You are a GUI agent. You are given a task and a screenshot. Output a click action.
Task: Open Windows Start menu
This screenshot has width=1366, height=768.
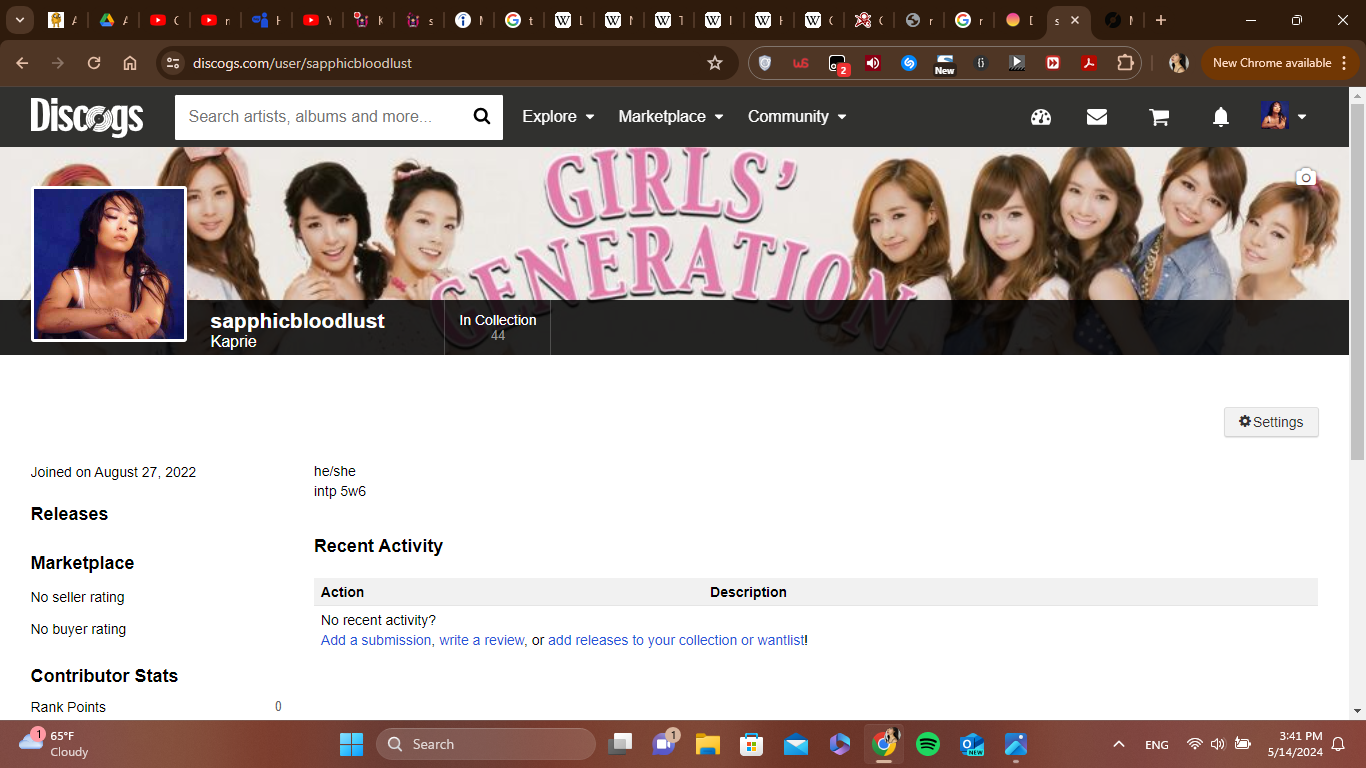coord(351,744)
